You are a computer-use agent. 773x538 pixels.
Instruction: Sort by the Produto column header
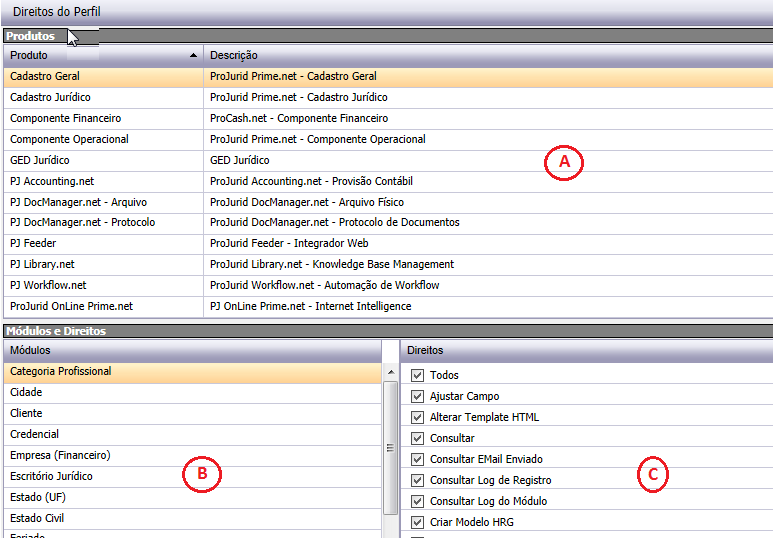point(104,55)
